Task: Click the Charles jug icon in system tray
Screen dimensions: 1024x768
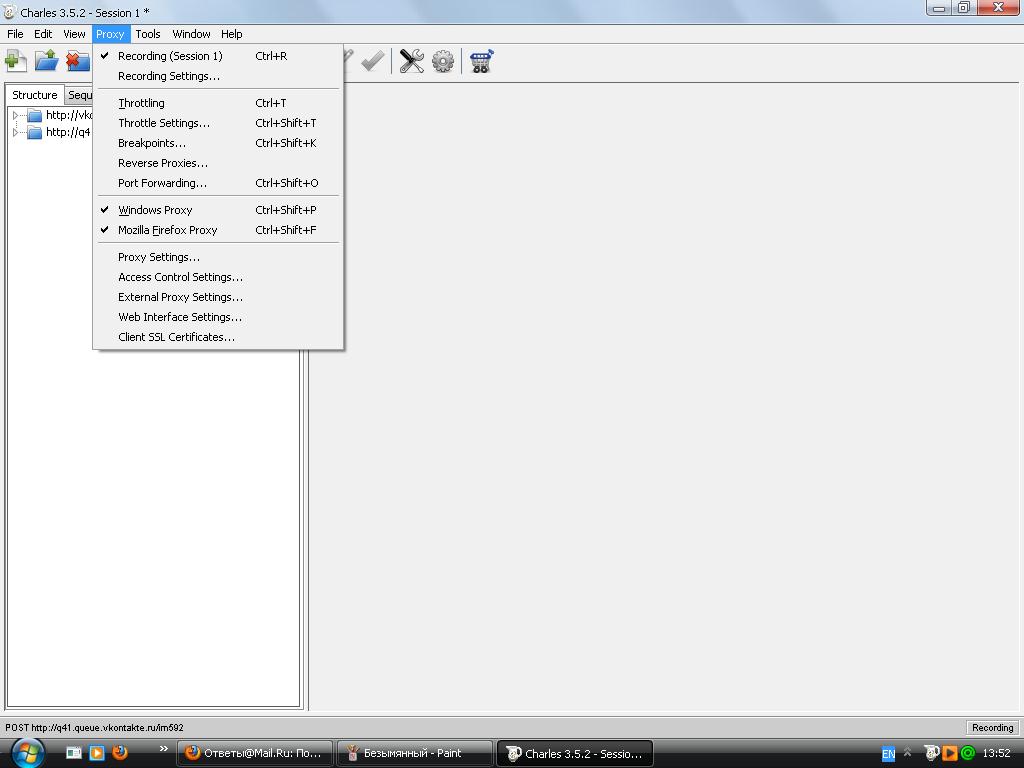Action: click(932, 753)
